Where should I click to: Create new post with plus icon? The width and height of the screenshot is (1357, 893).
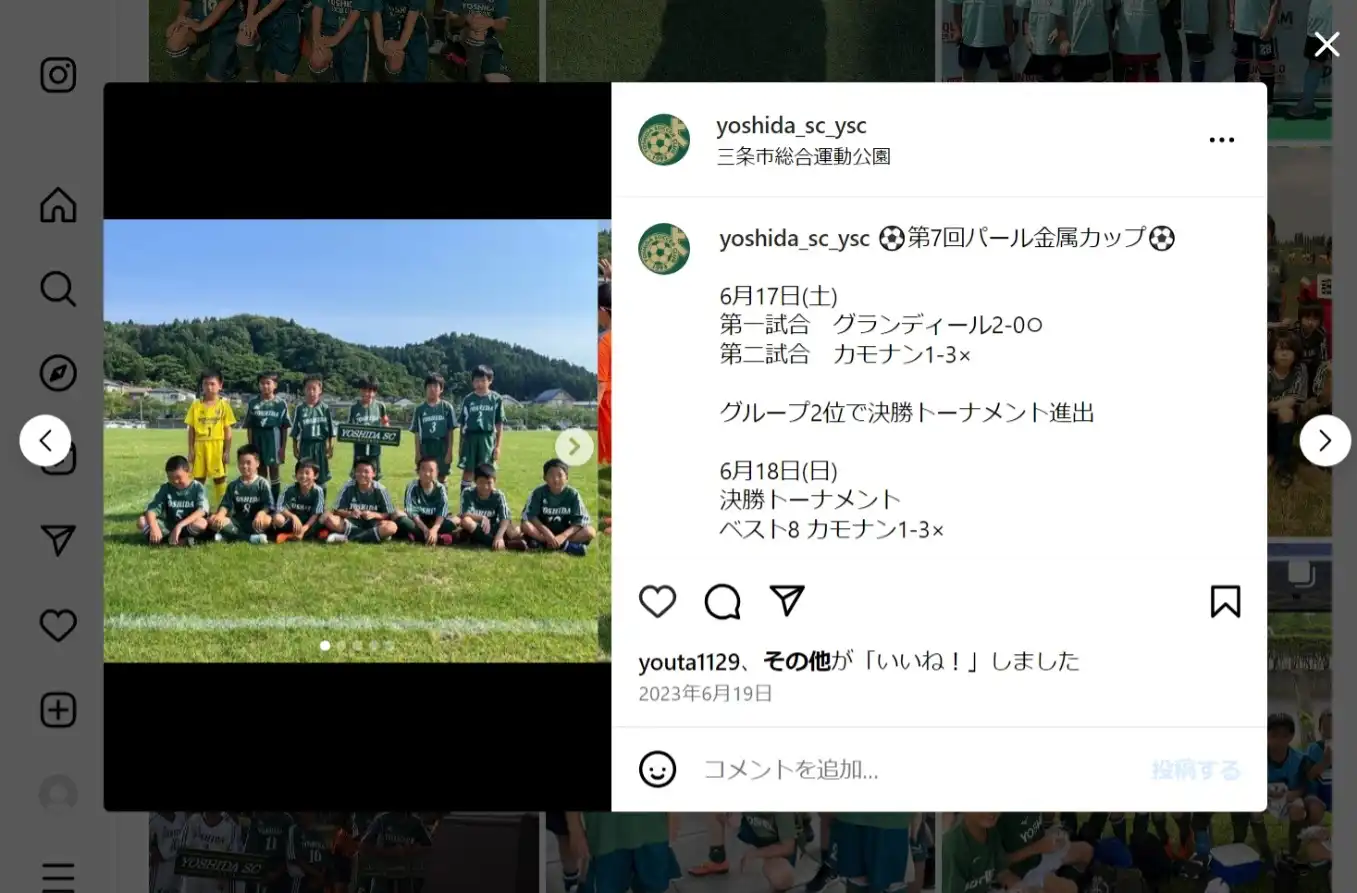[x=58, y=710]
